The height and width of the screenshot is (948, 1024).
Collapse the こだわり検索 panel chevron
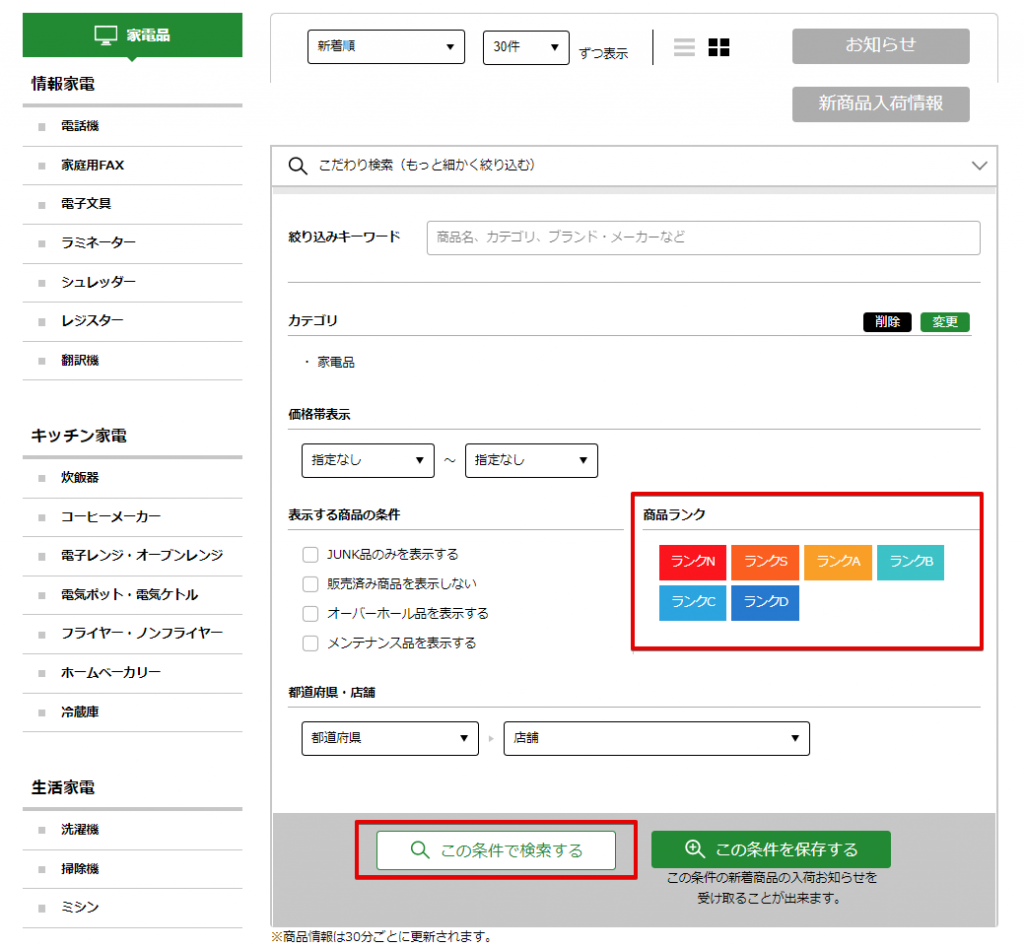979,166
